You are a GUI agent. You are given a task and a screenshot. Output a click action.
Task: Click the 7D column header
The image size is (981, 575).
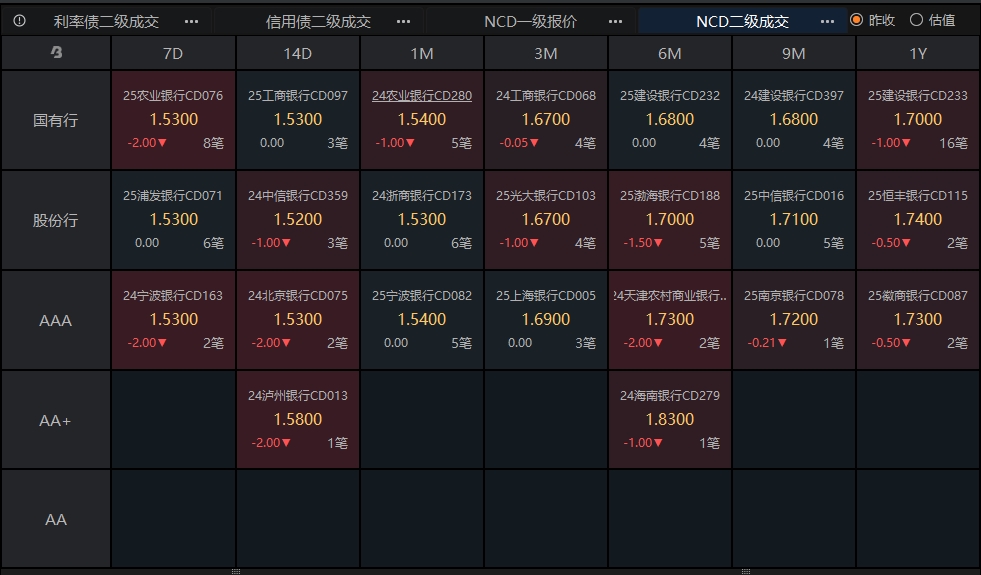(x=173, y=53)
